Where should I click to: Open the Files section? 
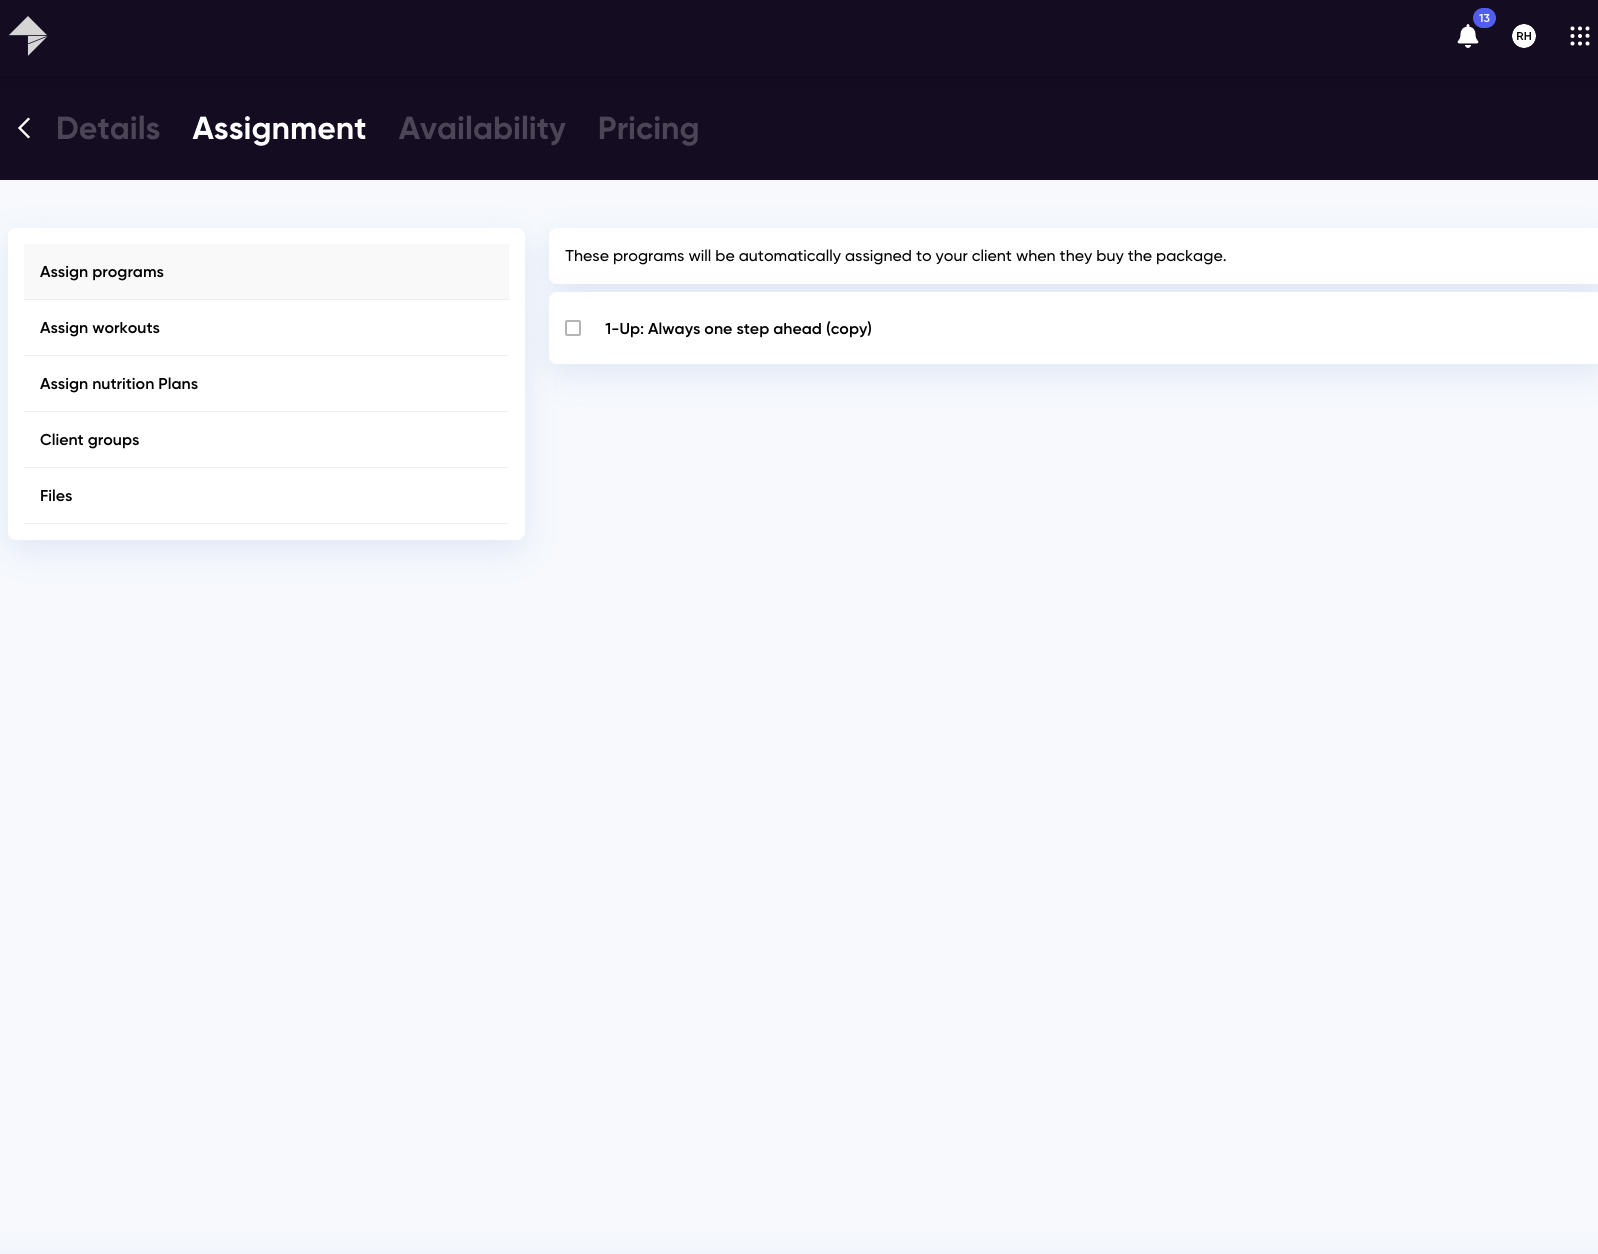coord(266,496)
